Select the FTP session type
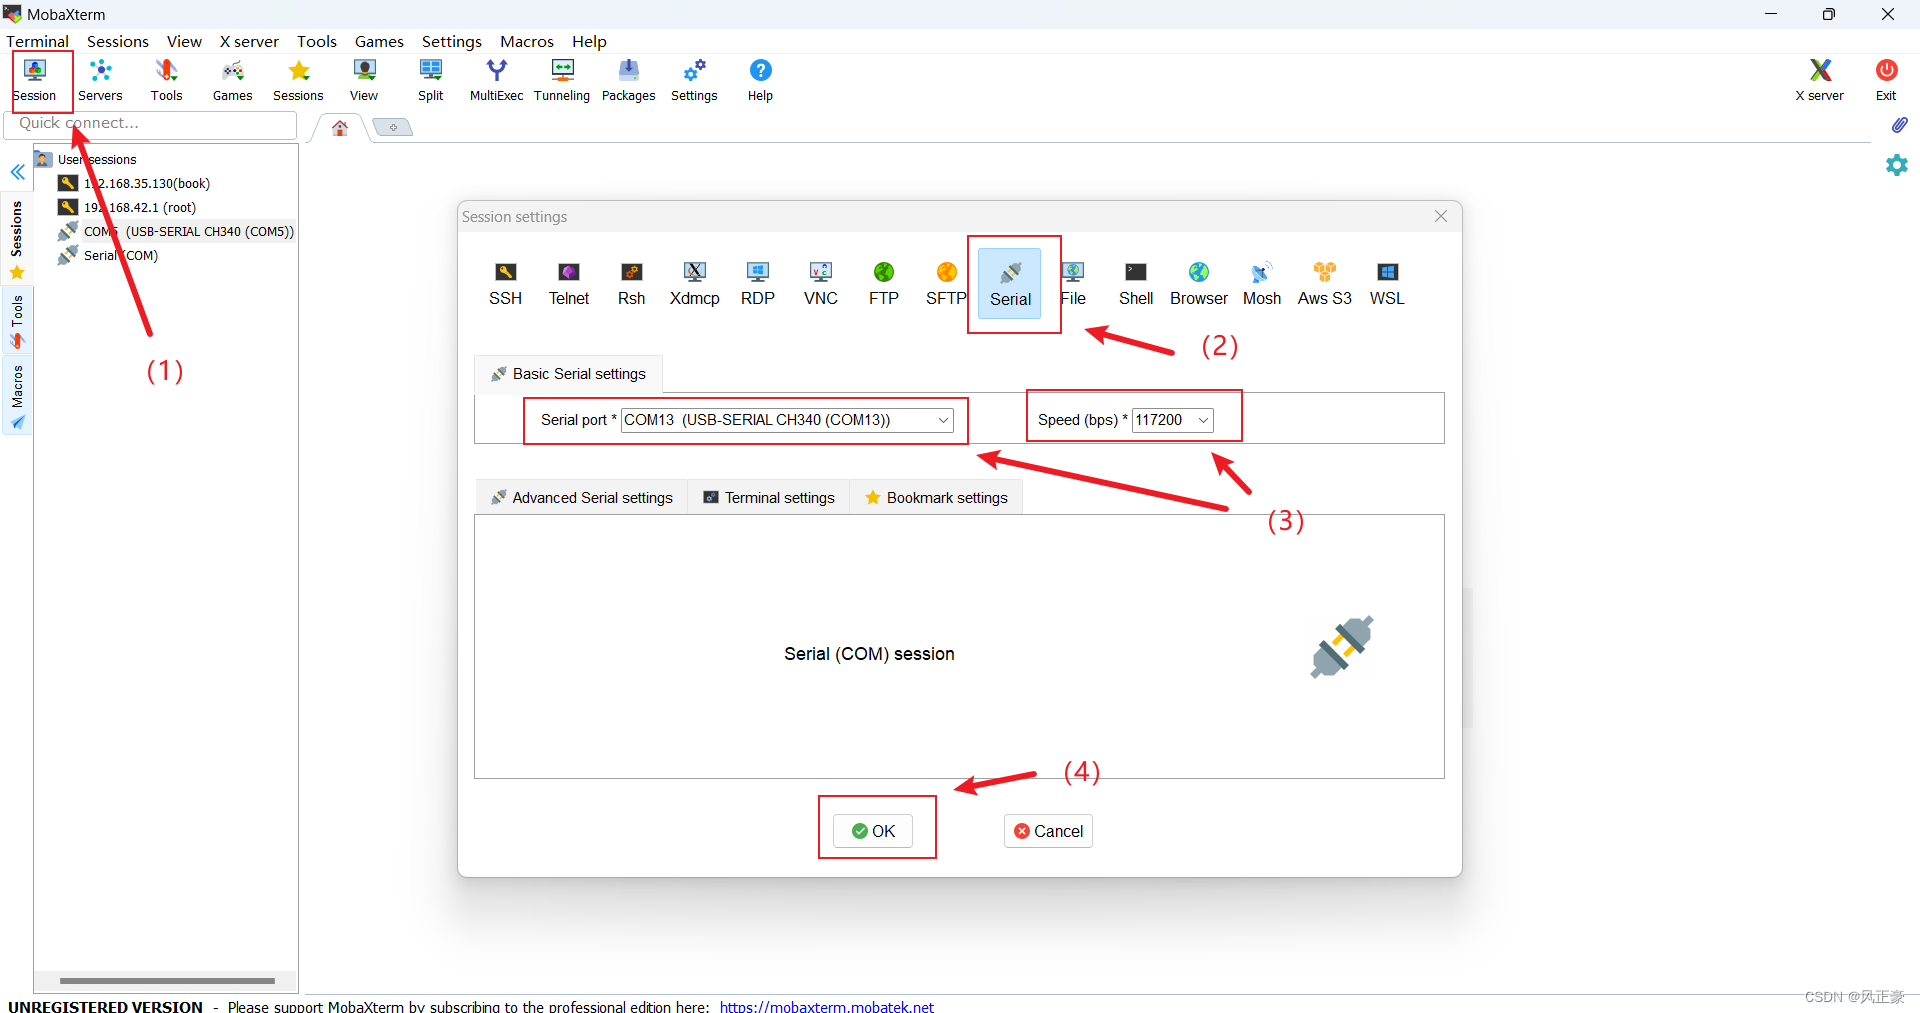This screenshot has height=1013, width=1920. (x=884, y=284)
